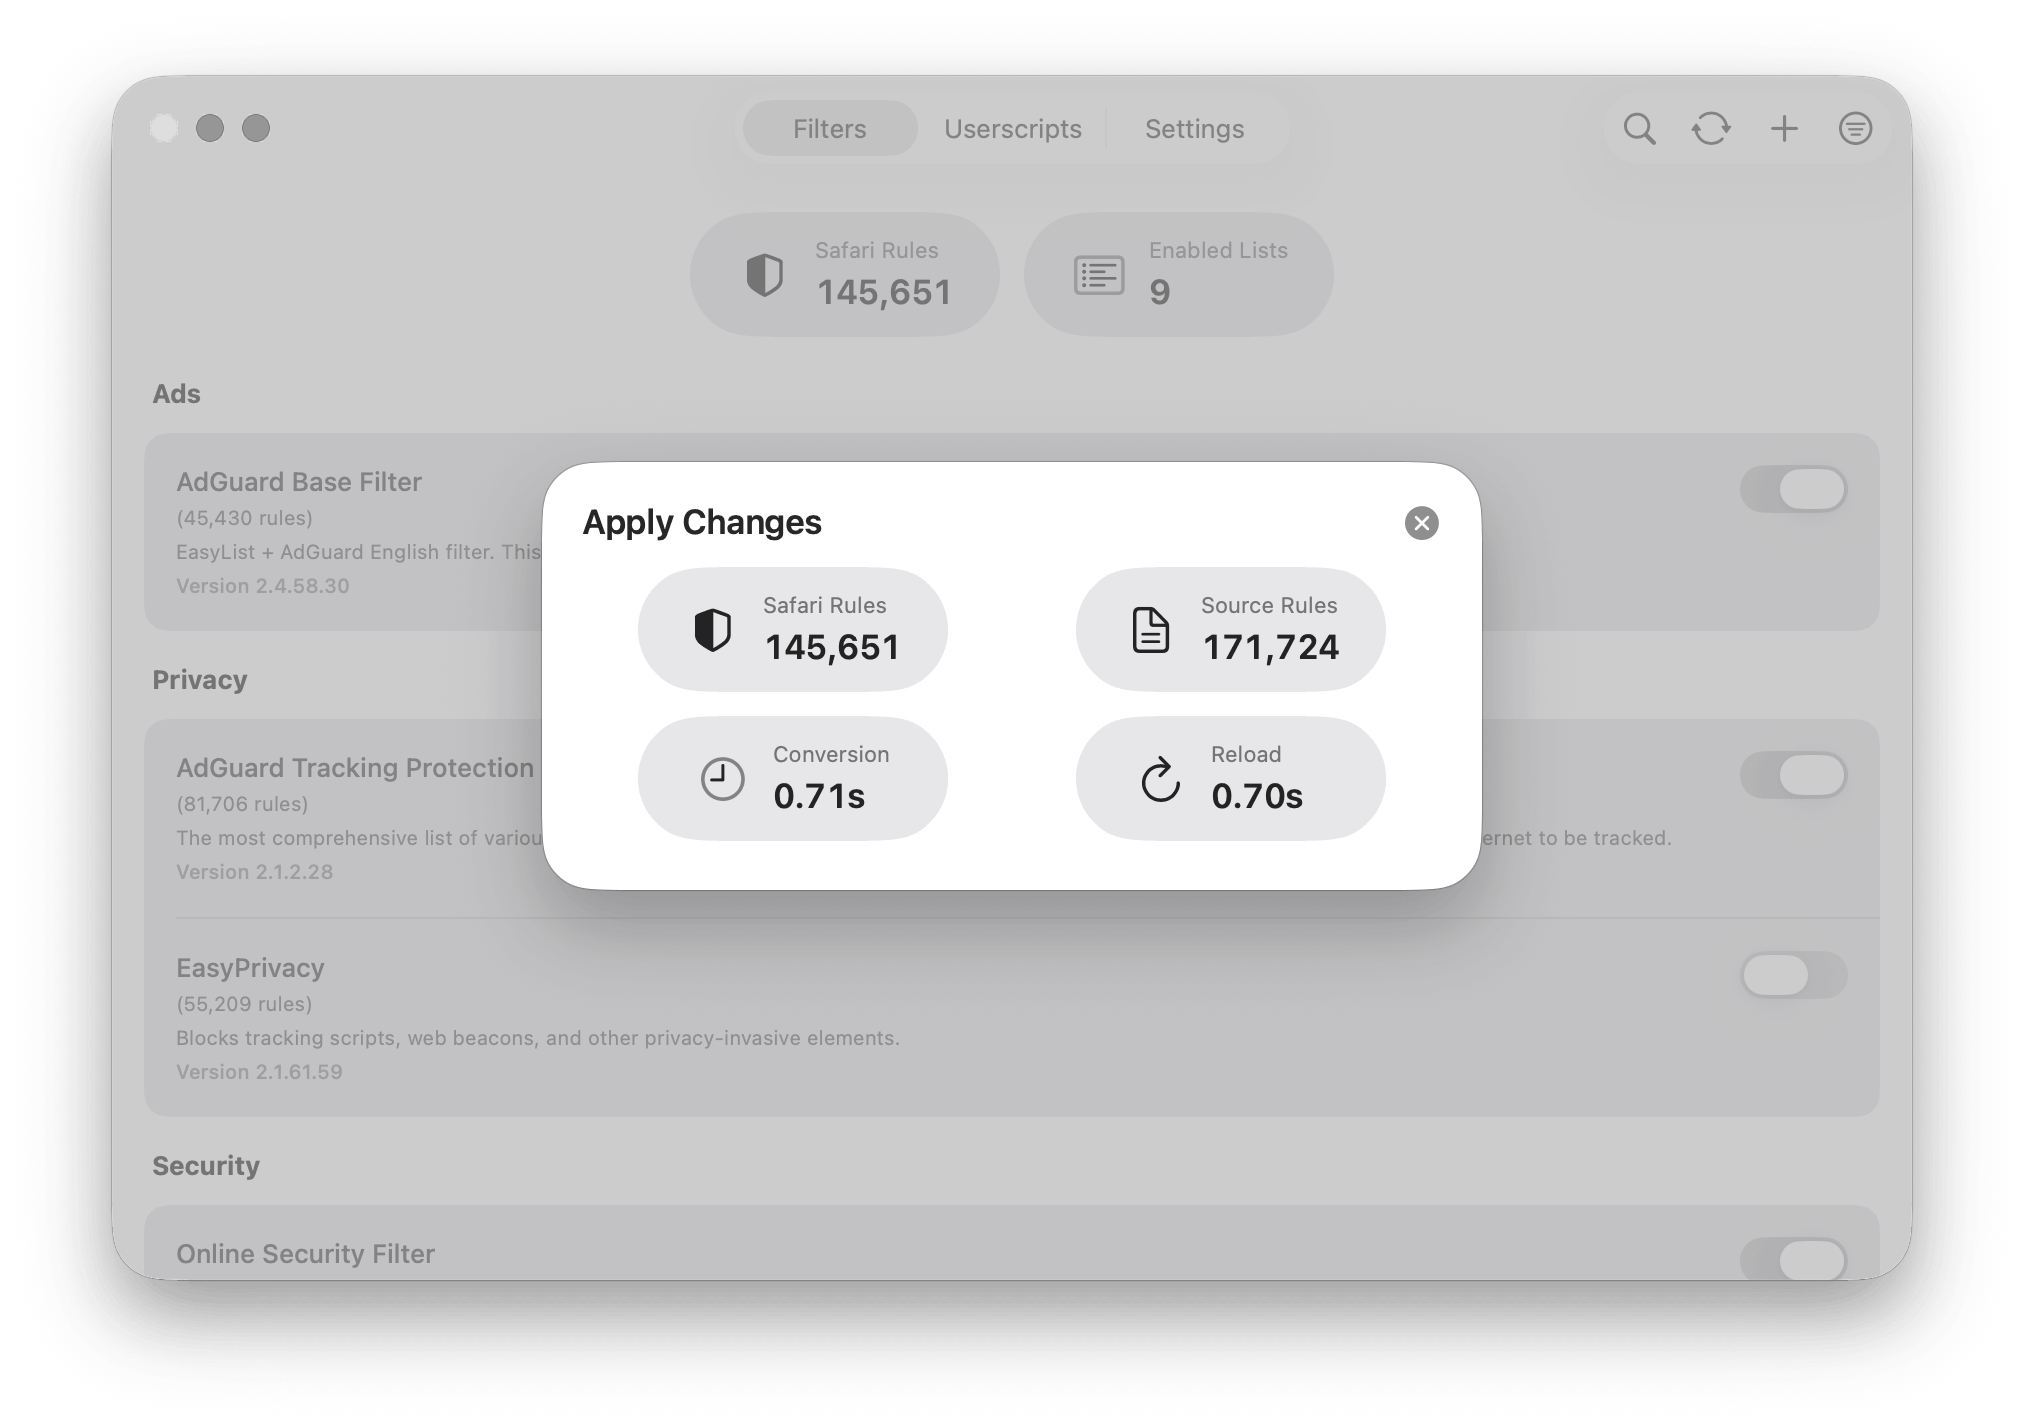
Task: Click Version 2.4.58.30 text
Action: click(263, 586)
